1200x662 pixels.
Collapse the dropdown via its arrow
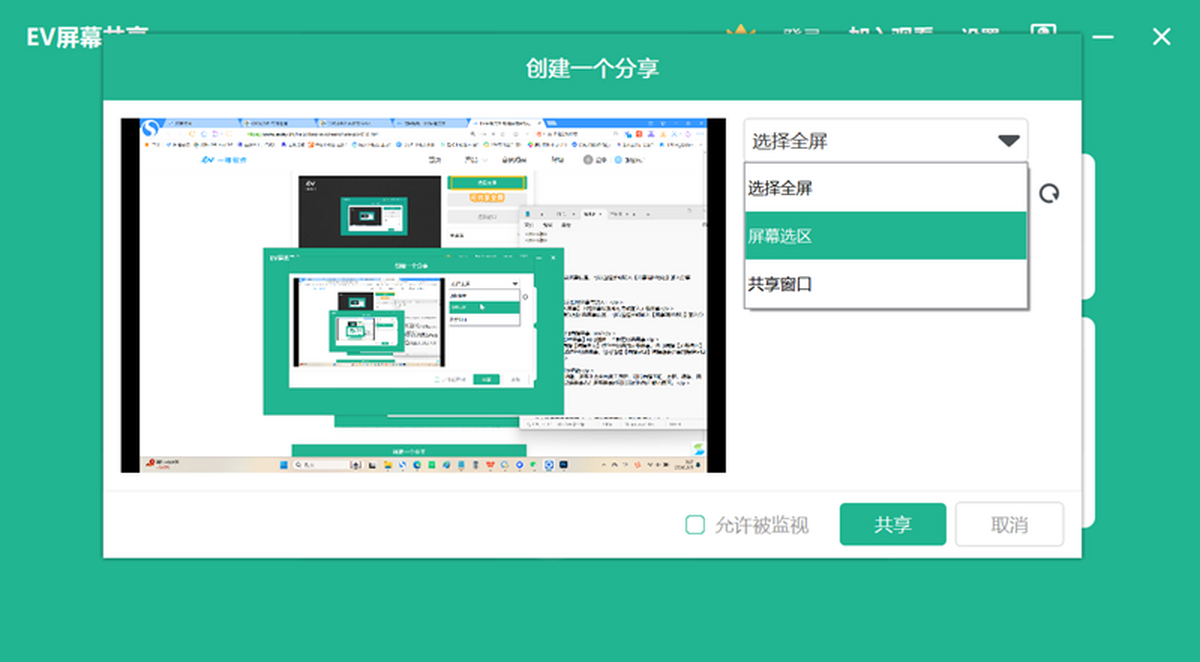(1008, 141)
